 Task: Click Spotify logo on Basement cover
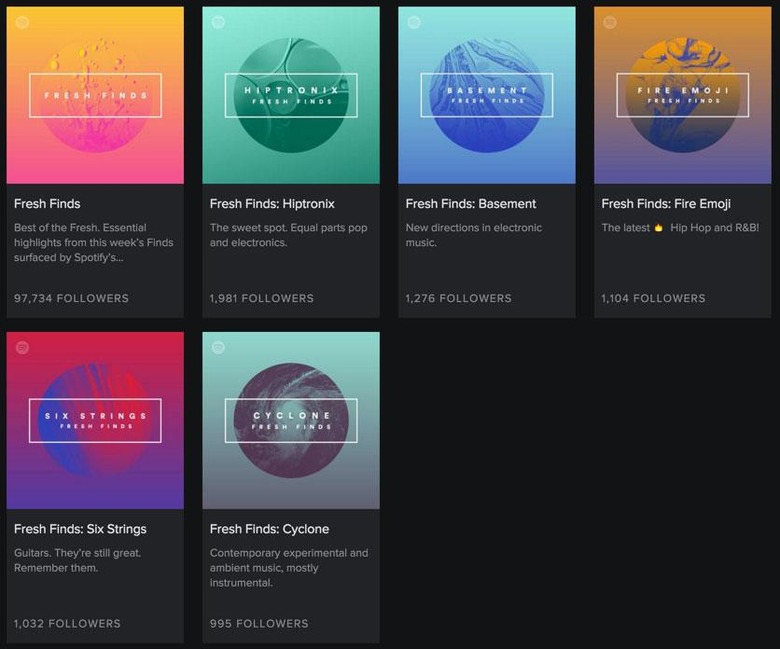[x=414, y=22]
